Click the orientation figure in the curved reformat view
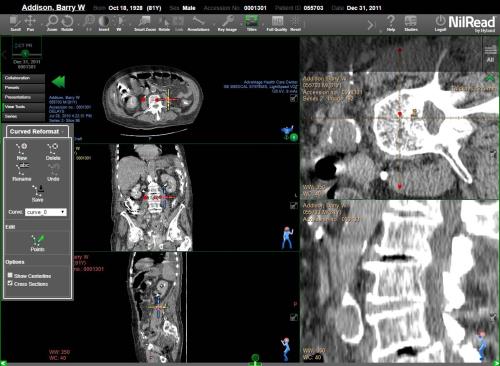Image resolution: width=500 pixels, height=366 pixels. tap(482, 346)
